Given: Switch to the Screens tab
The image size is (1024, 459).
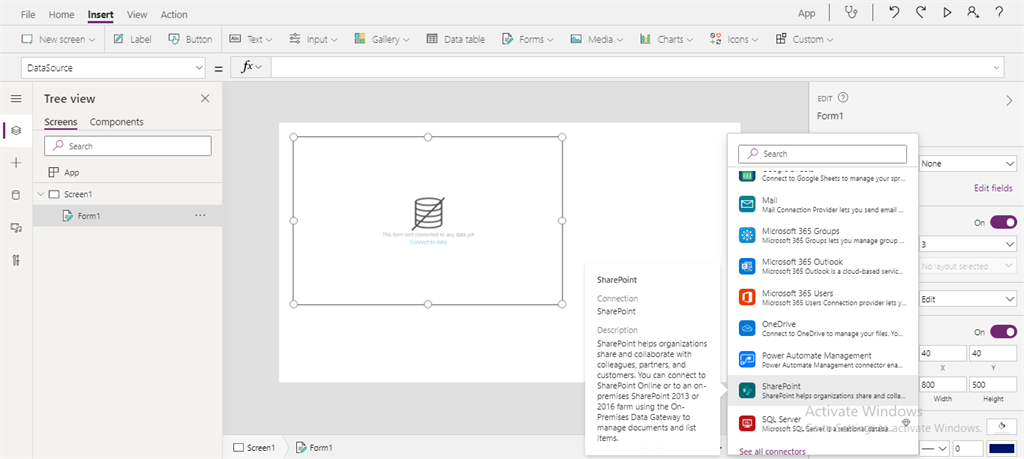Looking at the screenshot, I should pyautogui.click(x=61, y=121).
